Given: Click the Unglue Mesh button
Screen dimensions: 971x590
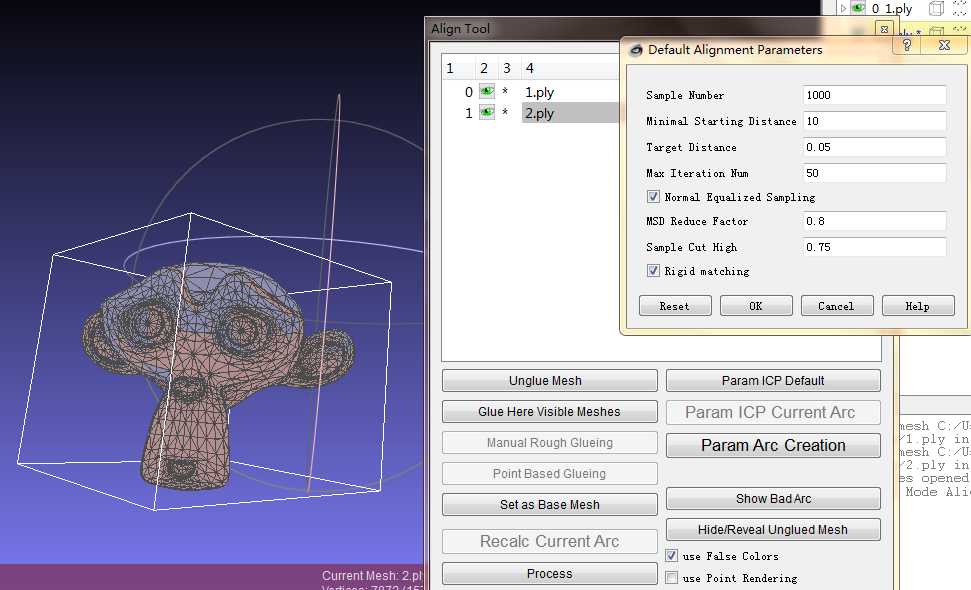Looking at the screenshot, I should pyautogui.click(x=549, y=381).
